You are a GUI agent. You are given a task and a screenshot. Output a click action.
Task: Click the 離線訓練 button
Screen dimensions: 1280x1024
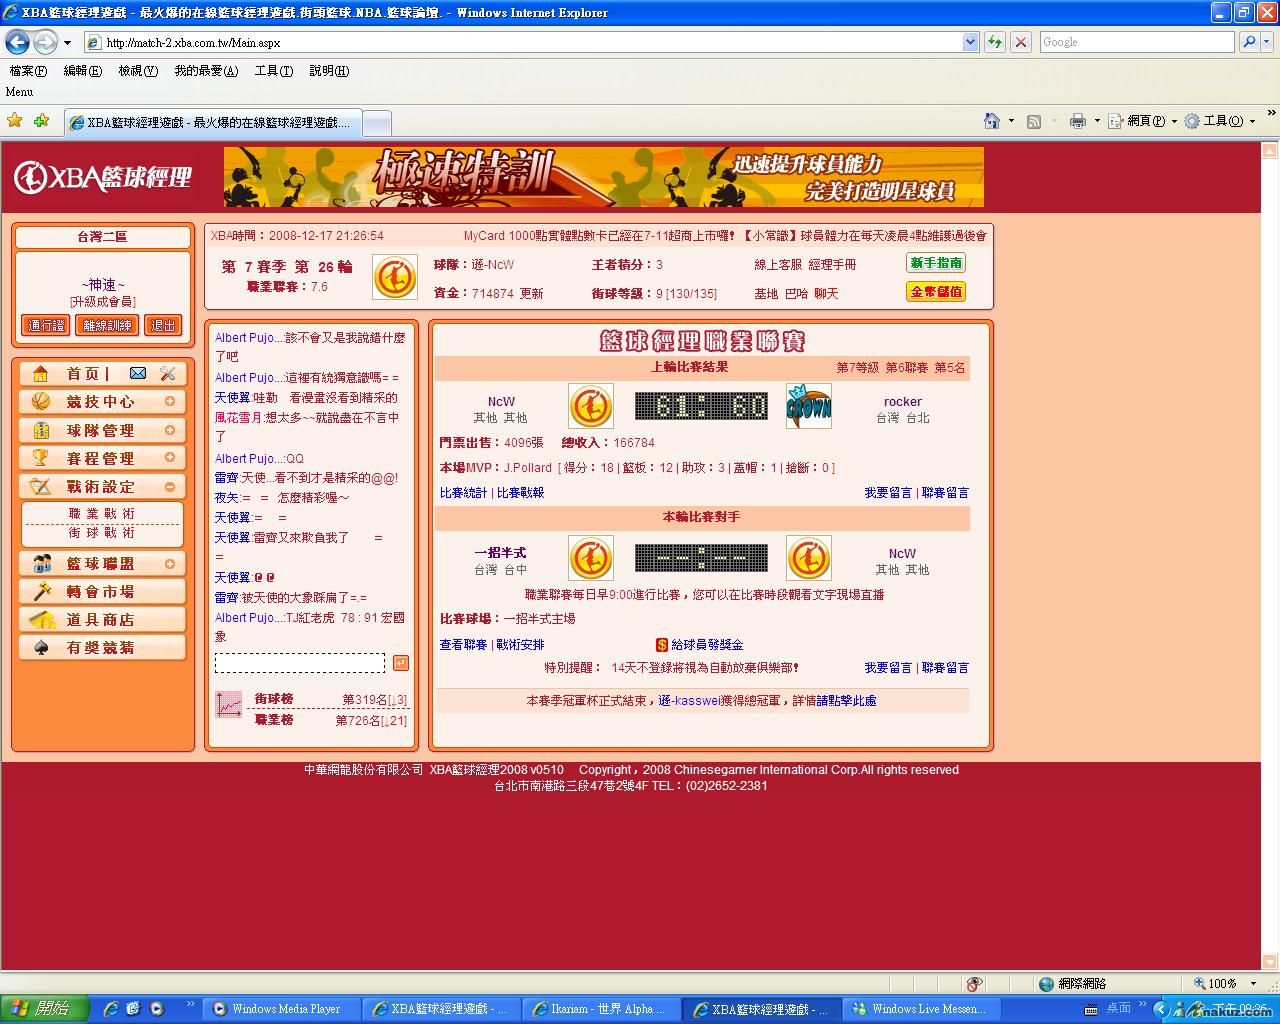(107, 325)
